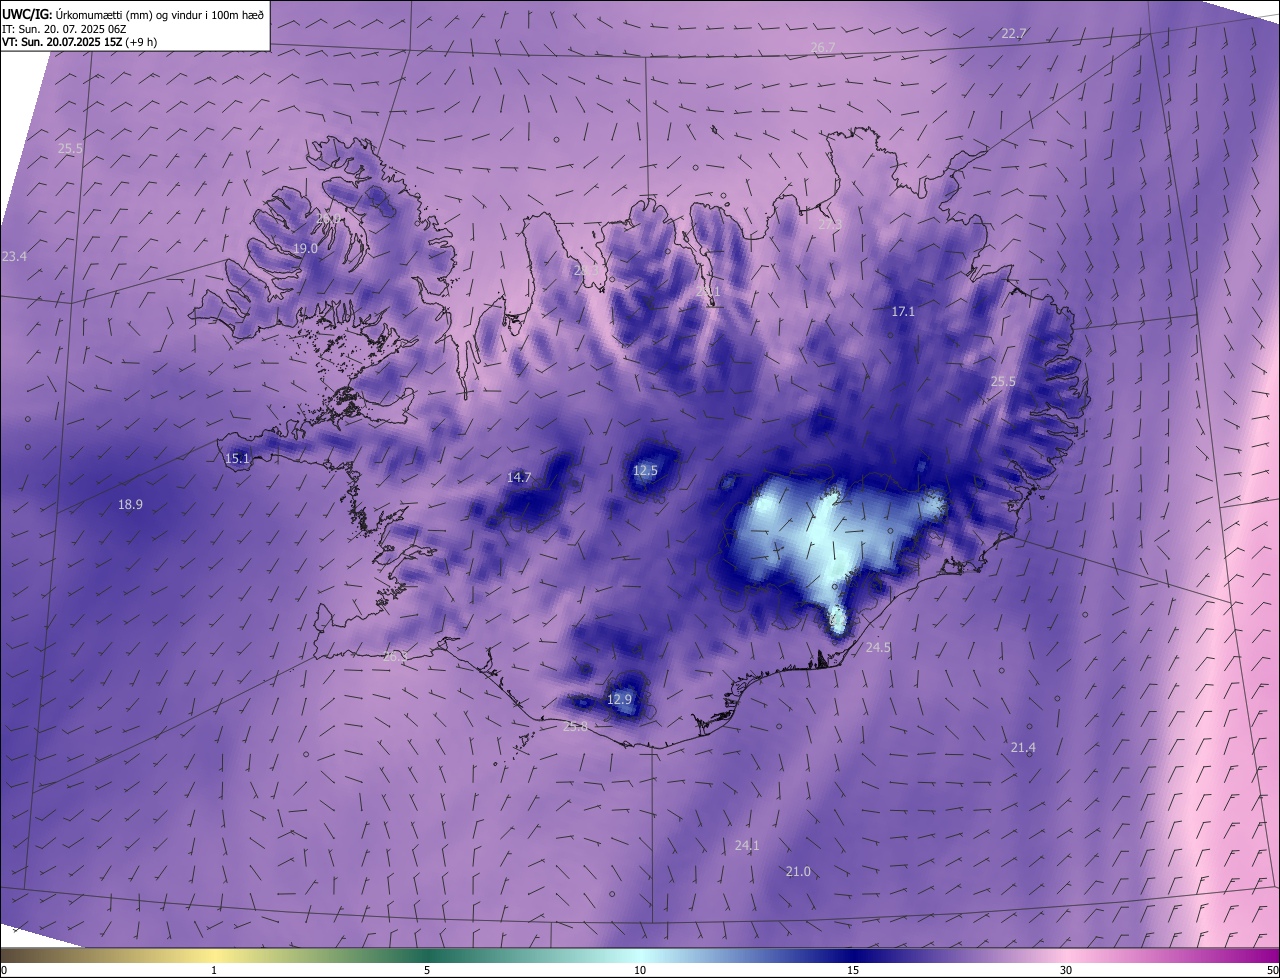Click the colorbar tick label 15

tap(853, 970)
